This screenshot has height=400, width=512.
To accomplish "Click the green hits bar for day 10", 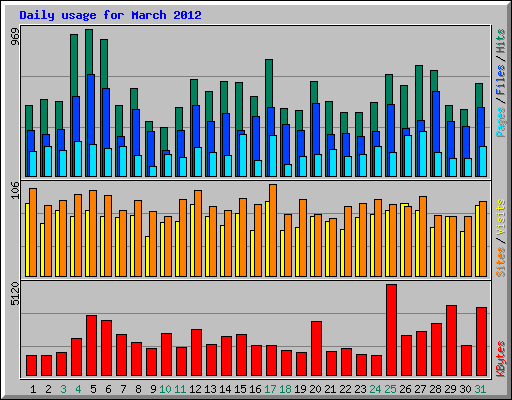I will click(164, 138).
